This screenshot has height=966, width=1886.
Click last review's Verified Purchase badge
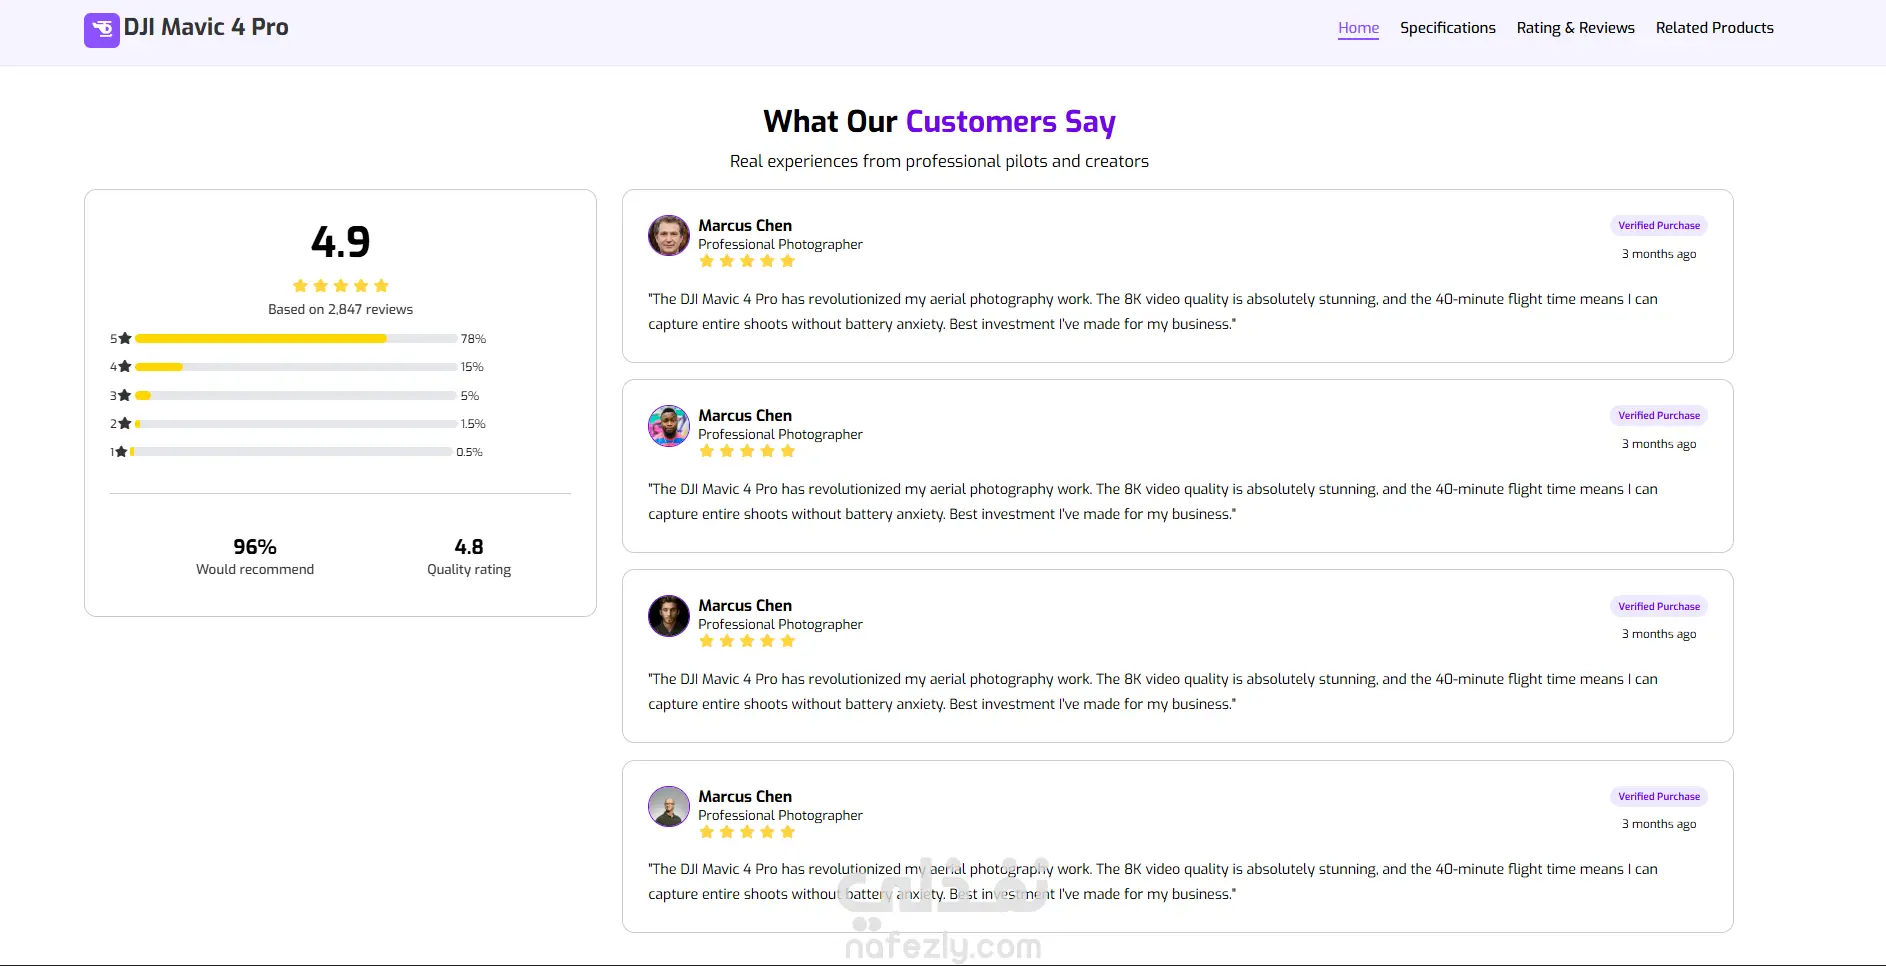pyautogui.click(x=1659, y=796)
